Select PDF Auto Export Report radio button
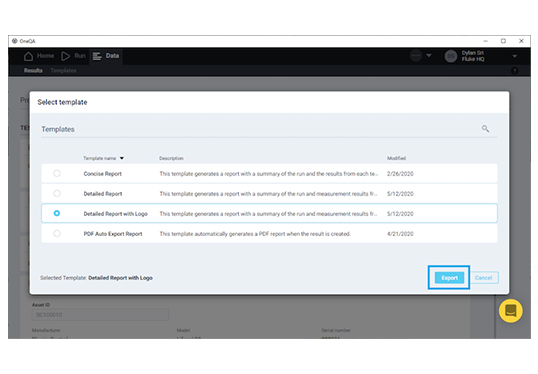Image resolution: width=538 pixels, height=374 pixels. pyautogui.click(x=57, y=233)
